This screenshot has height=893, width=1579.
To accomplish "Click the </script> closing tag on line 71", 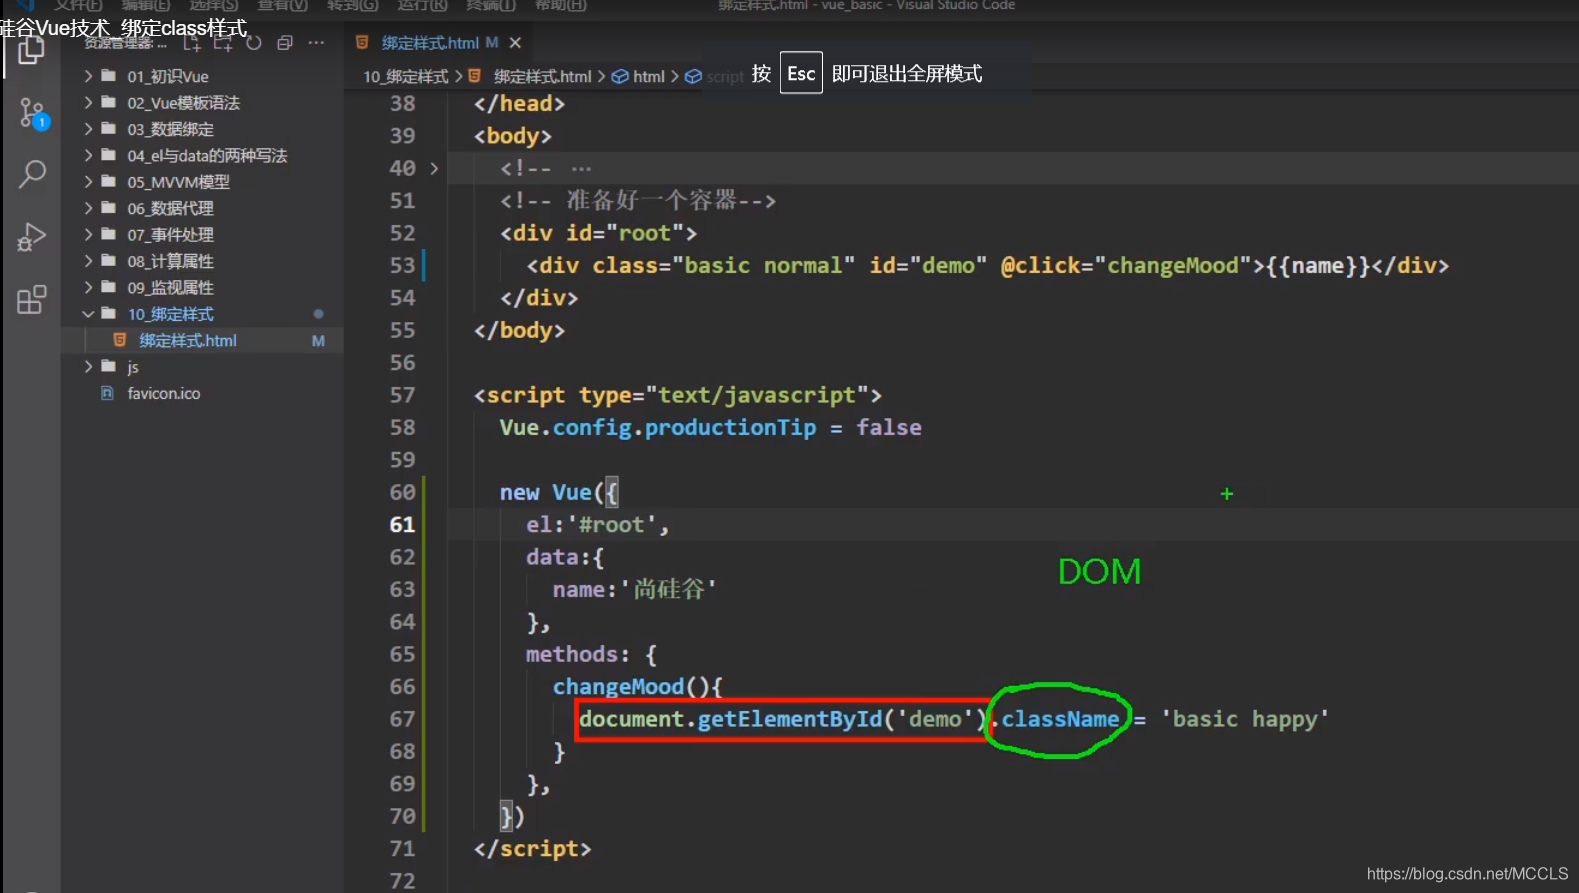I will tap(532, 849).
